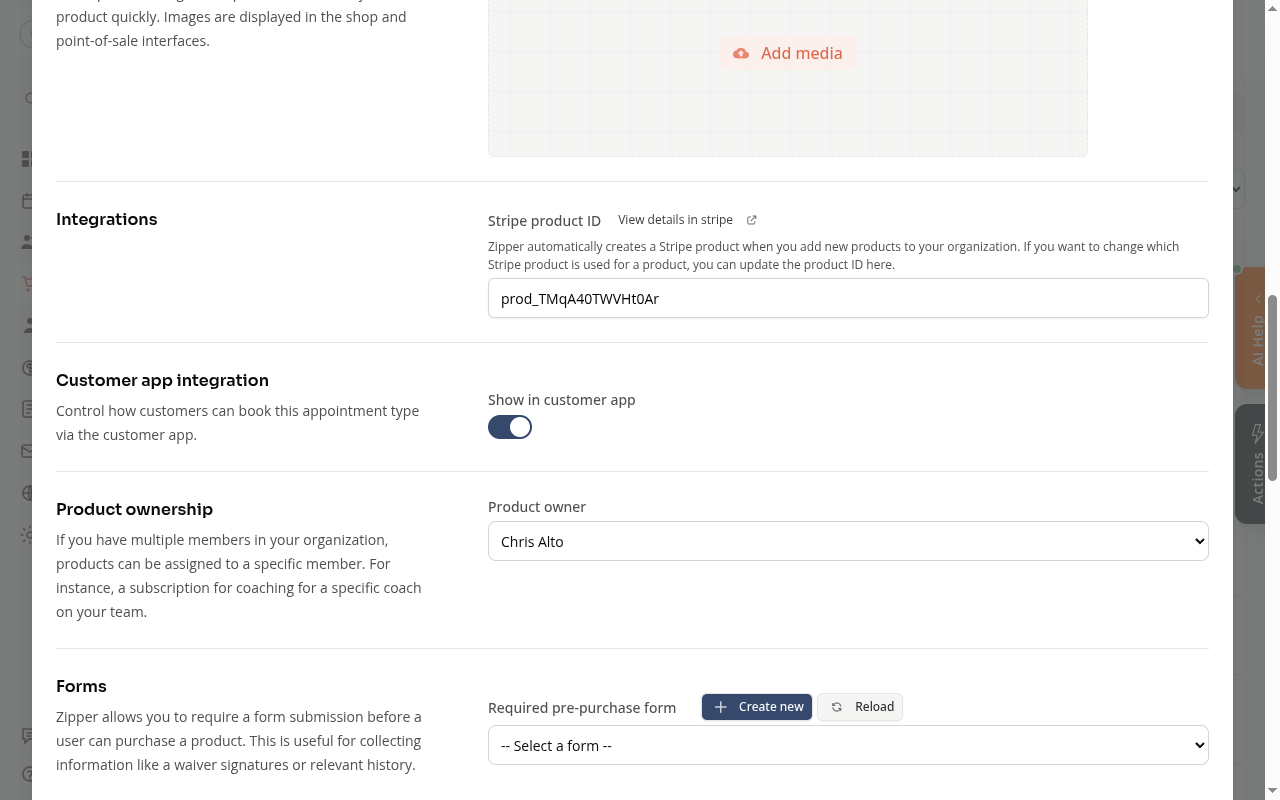Click the Actions side tab label
The image size is (1280, 800).
pyautogui.click(x=1258, y=477)
